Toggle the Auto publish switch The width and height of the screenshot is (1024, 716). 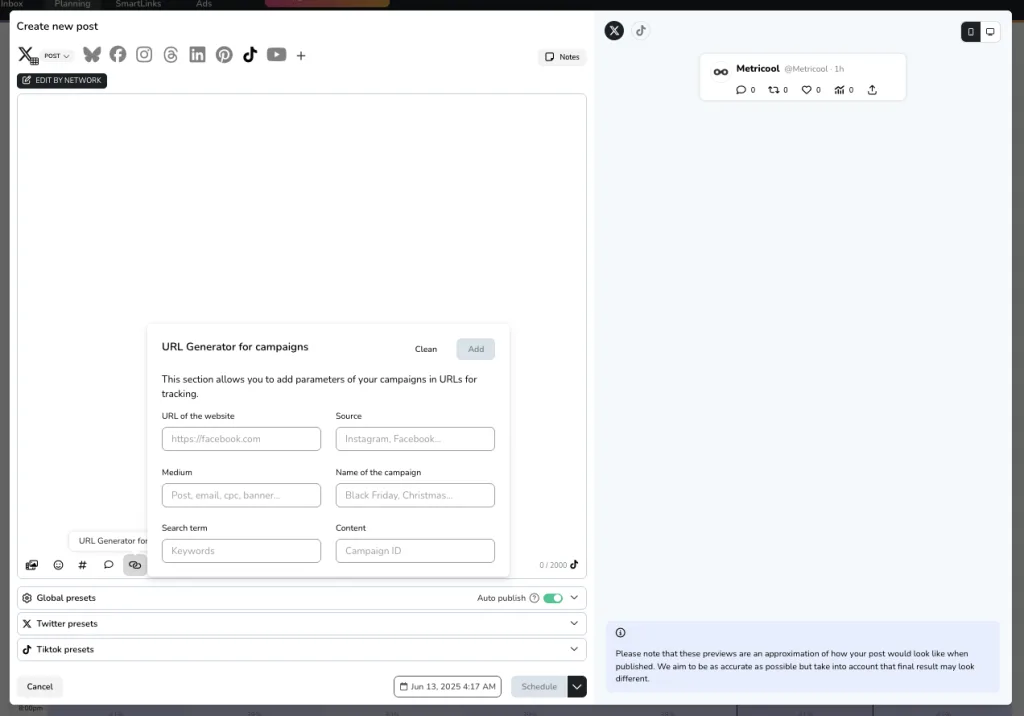tap(553, 598)
